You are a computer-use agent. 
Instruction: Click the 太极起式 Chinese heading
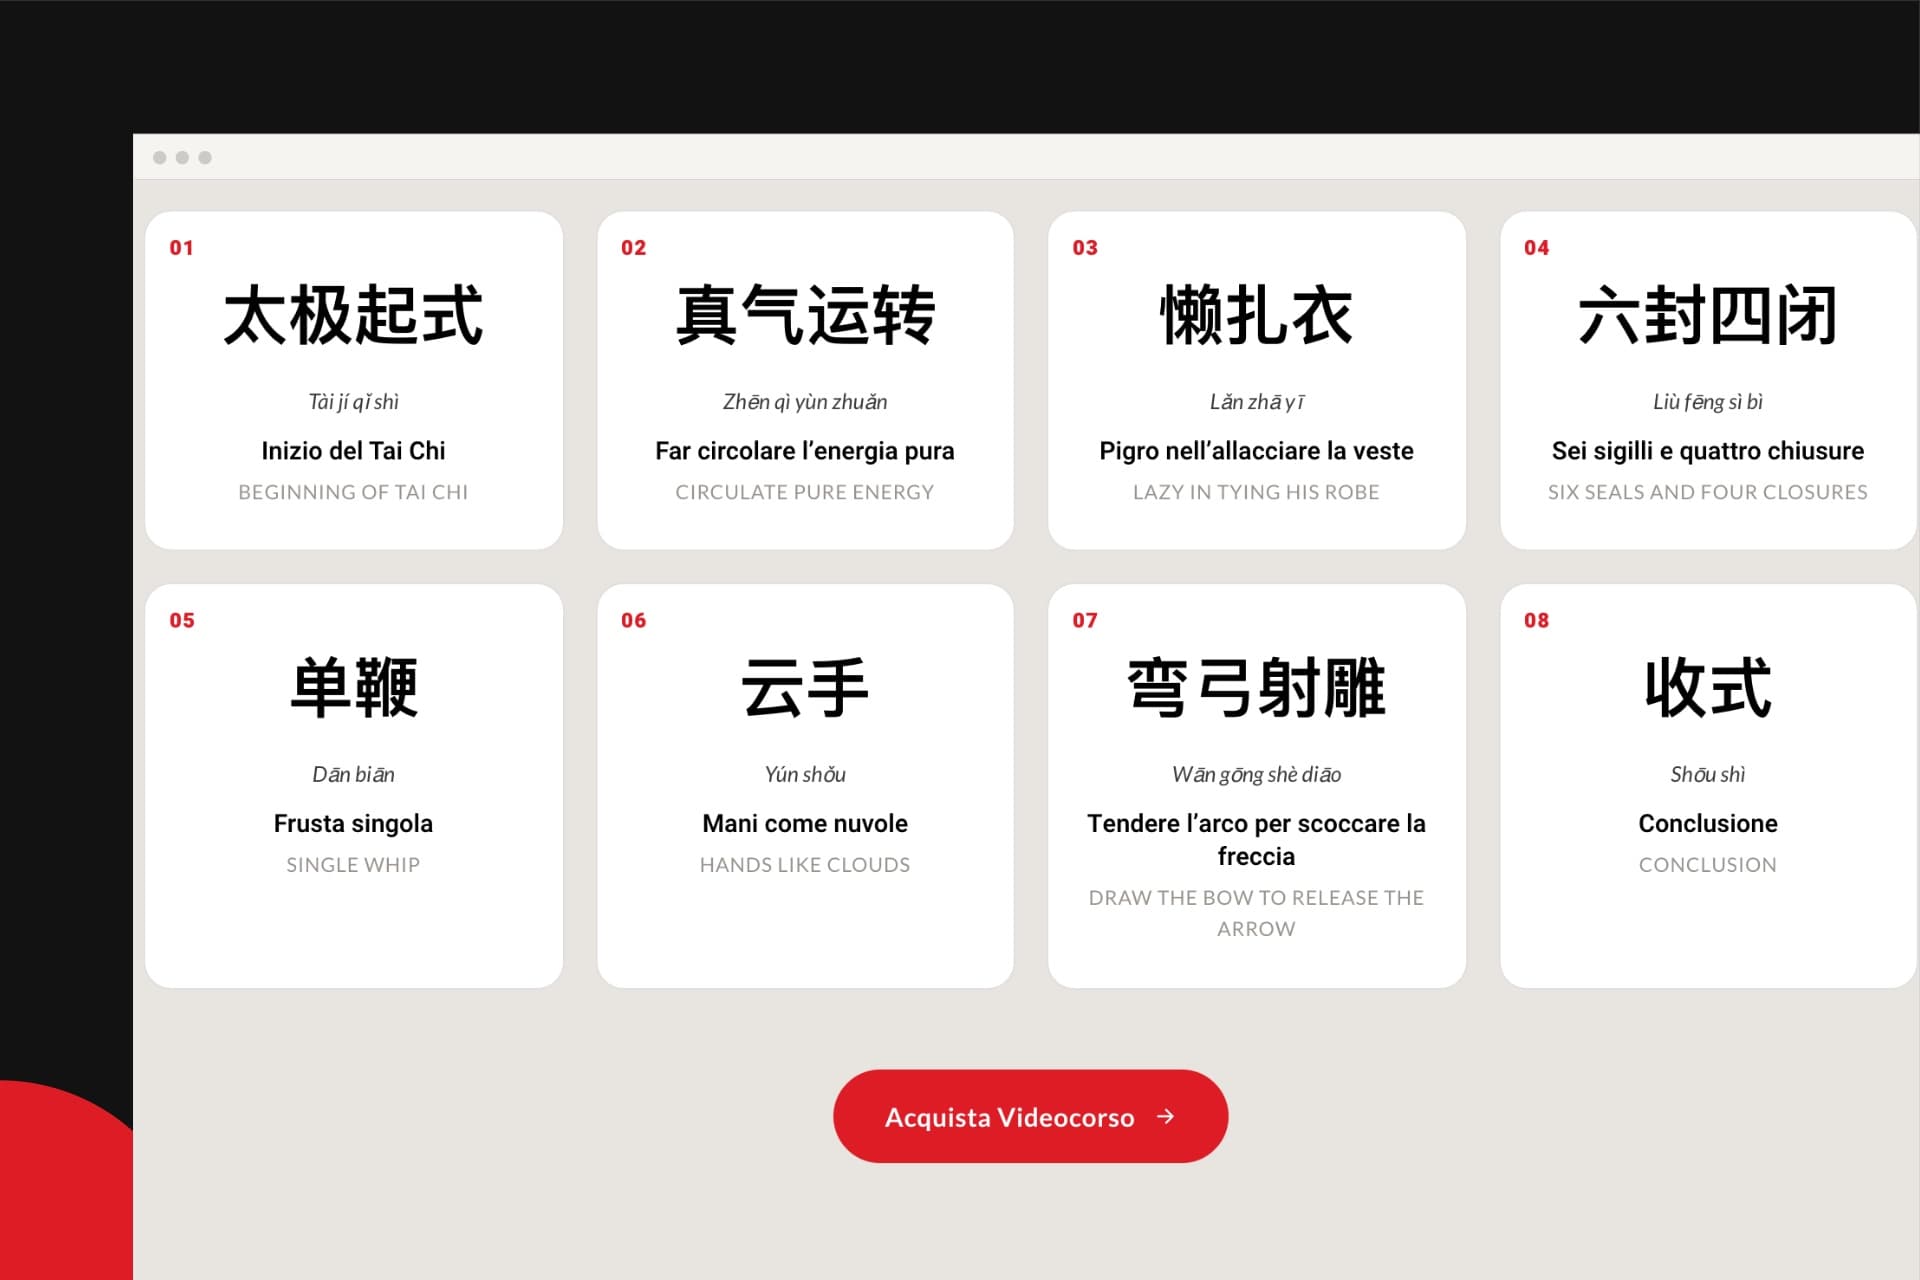[x=354, y=315]
